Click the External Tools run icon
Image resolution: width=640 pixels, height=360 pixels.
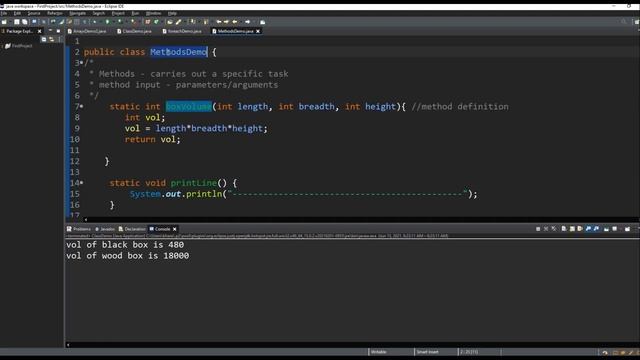click(x=133, y=22)
